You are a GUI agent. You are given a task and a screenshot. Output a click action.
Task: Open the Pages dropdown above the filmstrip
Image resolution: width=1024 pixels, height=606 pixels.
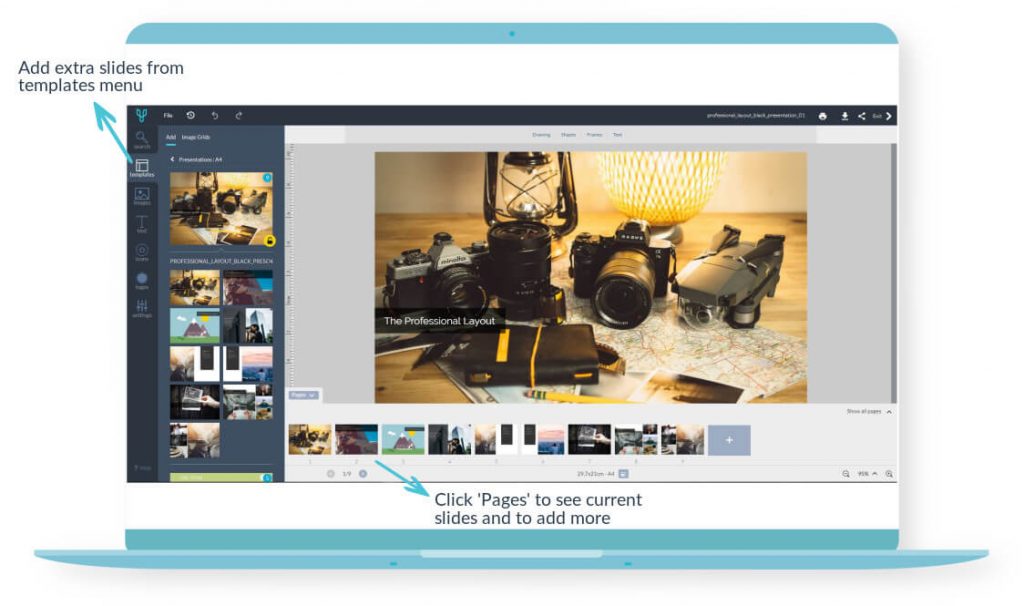click(303, 394)
